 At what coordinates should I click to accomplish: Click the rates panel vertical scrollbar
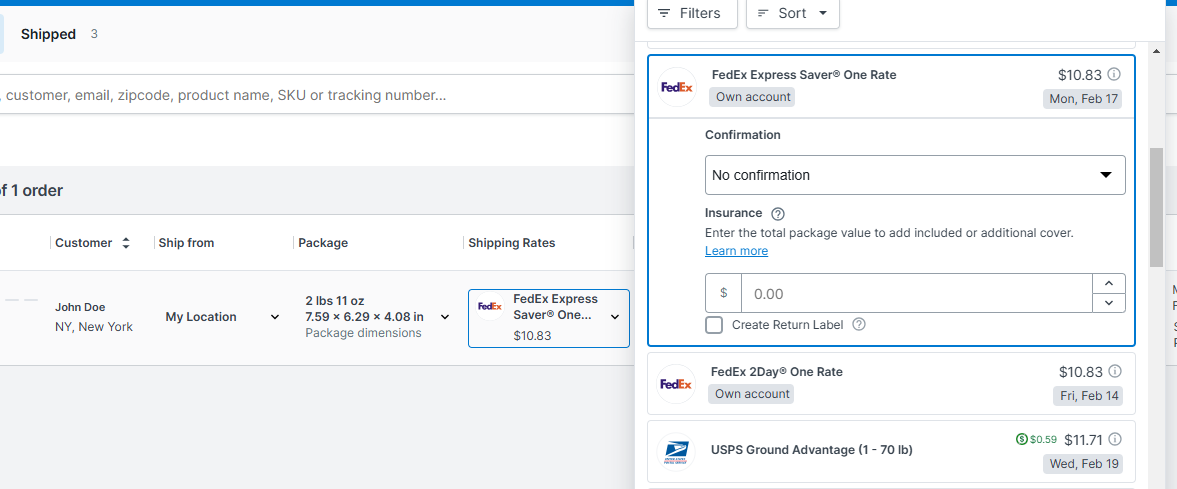click(1156, 207)
